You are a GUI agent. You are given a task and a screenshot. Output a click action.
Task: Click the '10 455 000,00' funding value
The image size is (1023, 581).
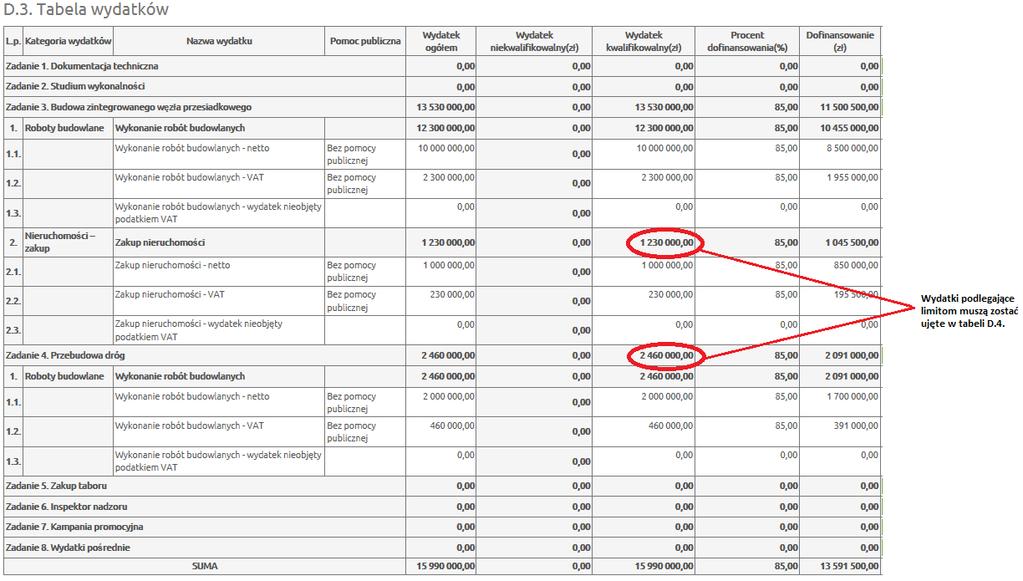click(849, 128)
